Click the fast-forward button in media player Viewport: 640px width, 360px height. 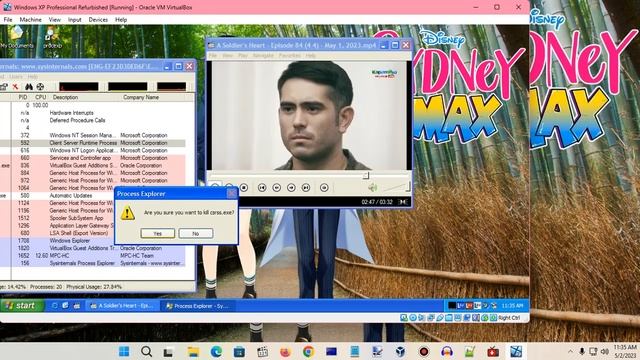291,187
